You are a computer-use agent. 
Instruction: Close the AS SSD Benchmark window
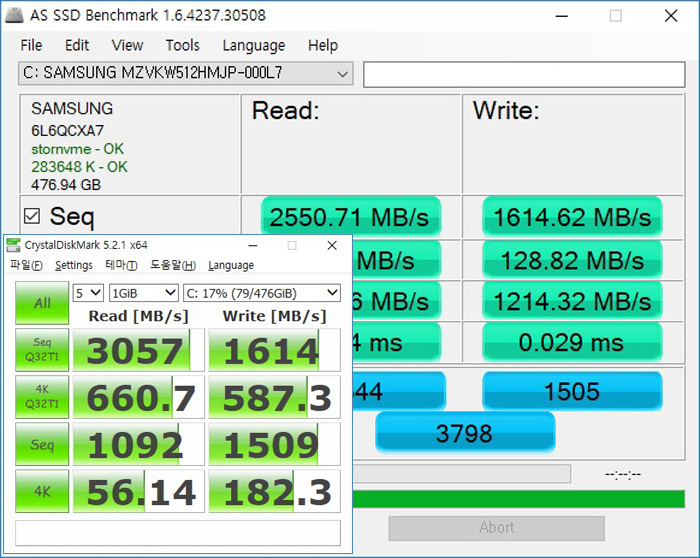pyautogui.click(x=671, y=16)
